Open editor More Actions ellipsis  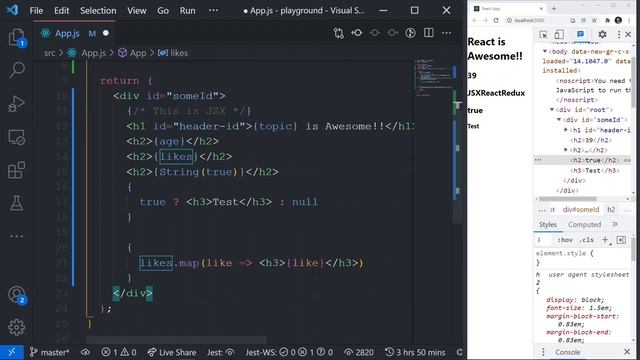pos(447,33)
